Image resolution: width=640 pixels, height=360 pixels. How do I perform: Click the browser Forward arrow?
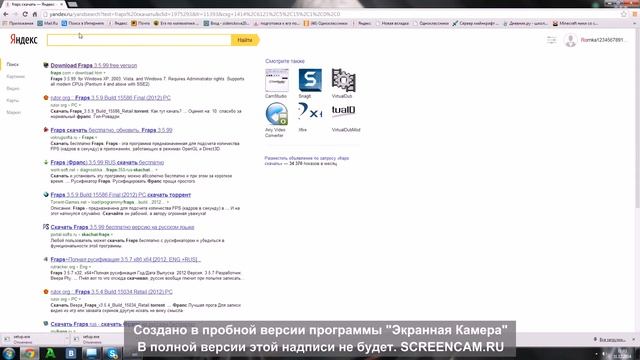[x=15, y=14]
